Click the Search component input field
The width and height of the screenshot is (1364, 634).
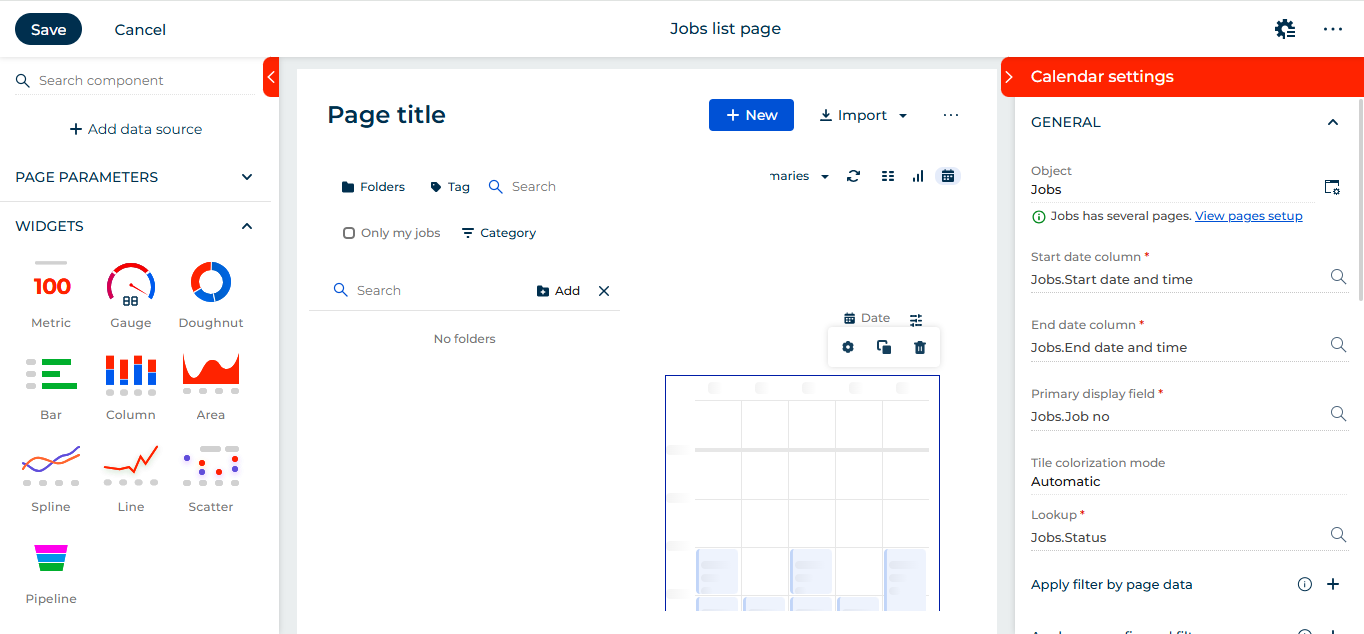140,81
